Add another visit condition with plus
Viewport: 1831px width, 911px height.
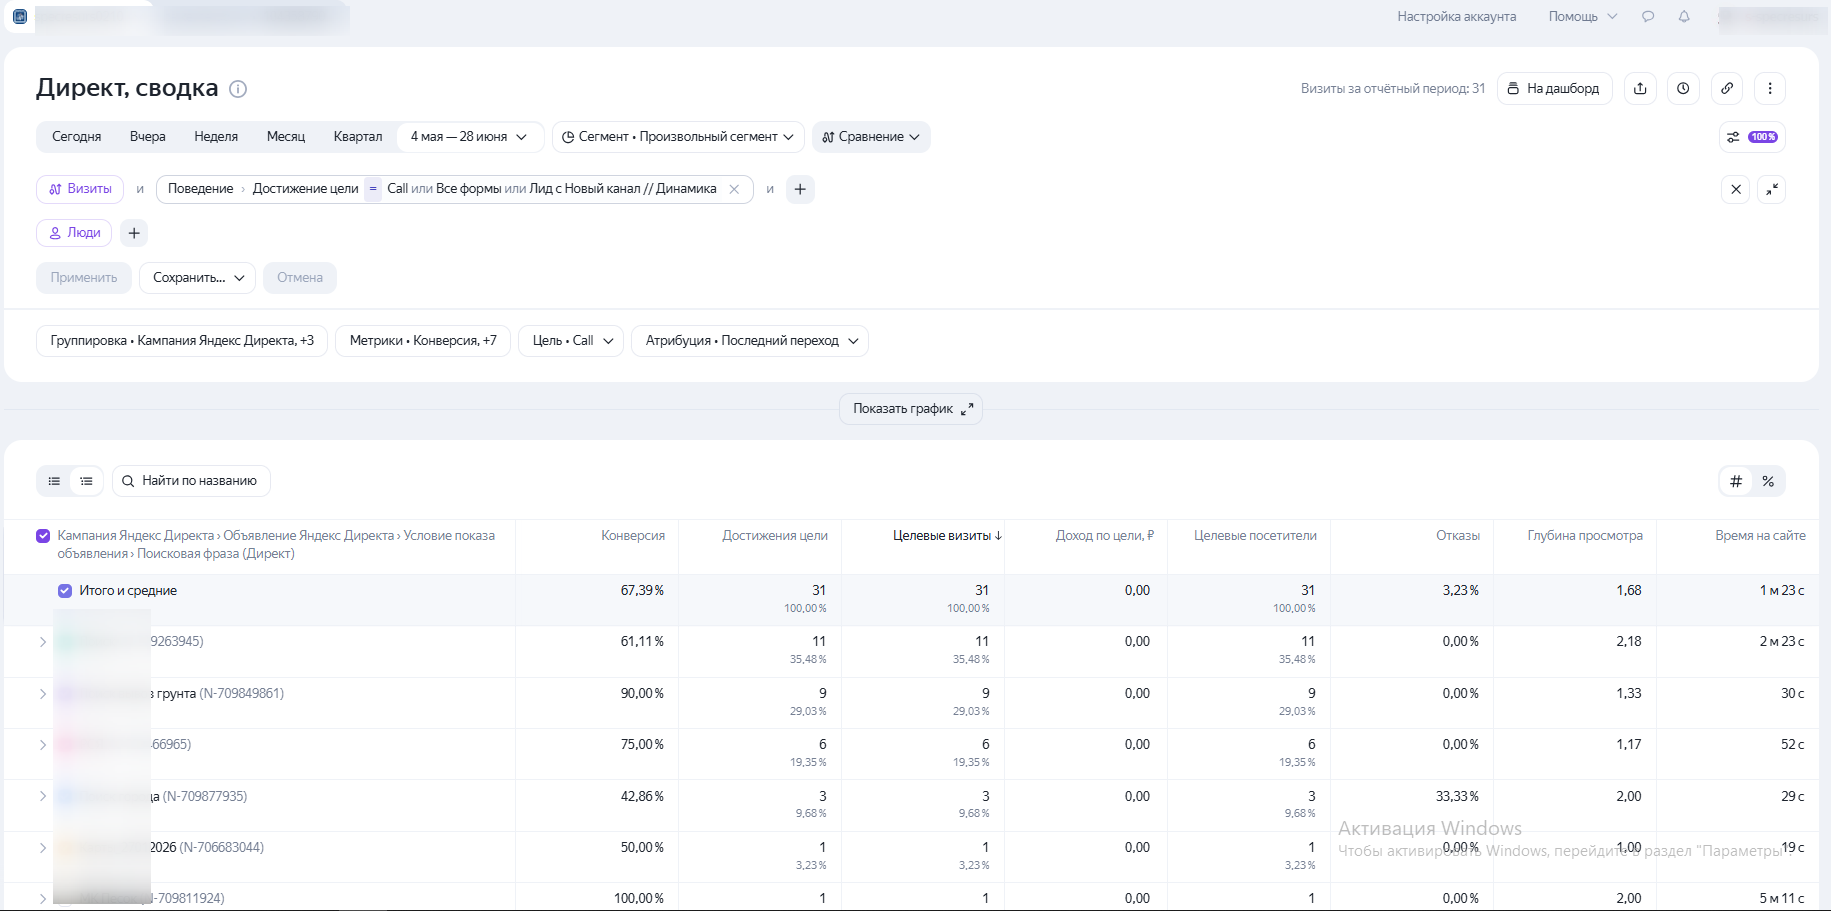(800, 189)
